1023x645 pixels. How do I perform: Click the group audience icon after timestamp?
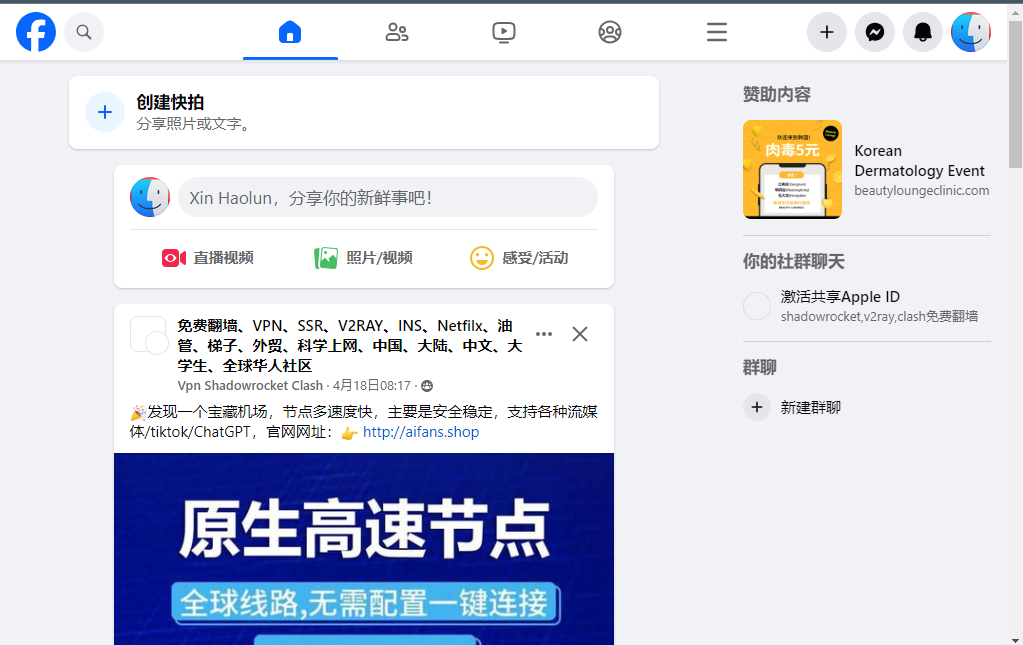click(427, 386)
